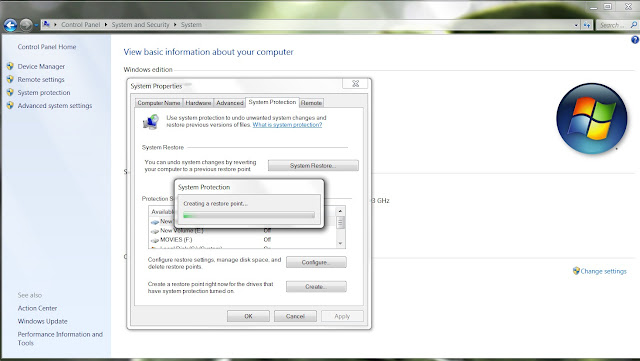Open Advanced system settings link
The height and width of the screenshot is (361, 640).
[x=55, y=105]
